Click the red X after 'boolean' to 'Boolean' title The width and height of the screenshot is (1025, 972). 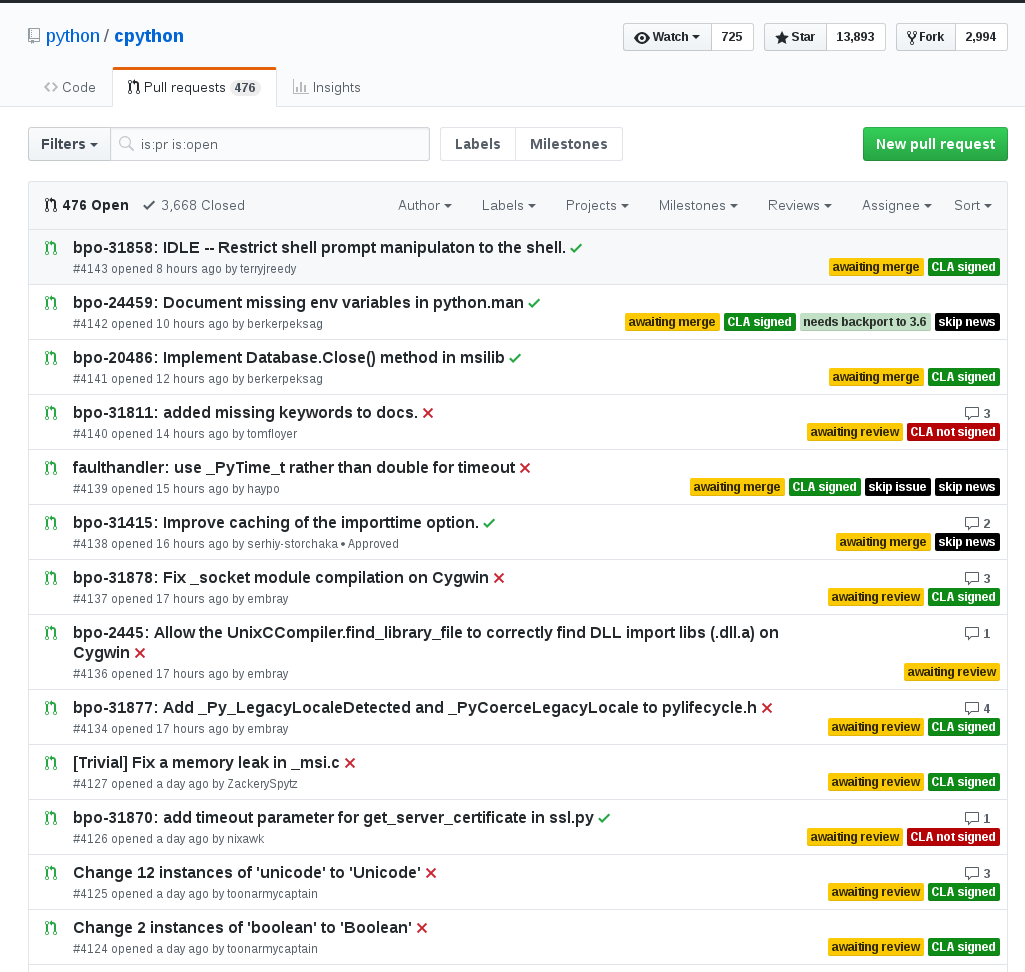click(422, 928)
